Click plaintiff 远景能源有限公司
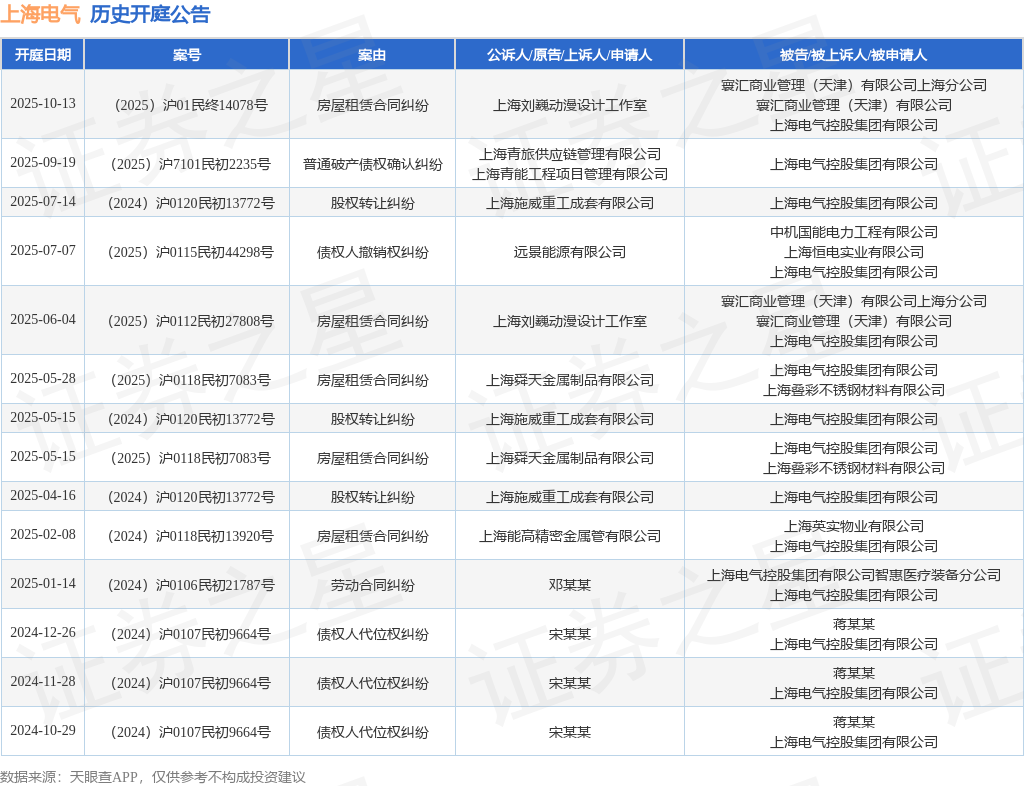 pyautogui.click(x=569, y=252)
